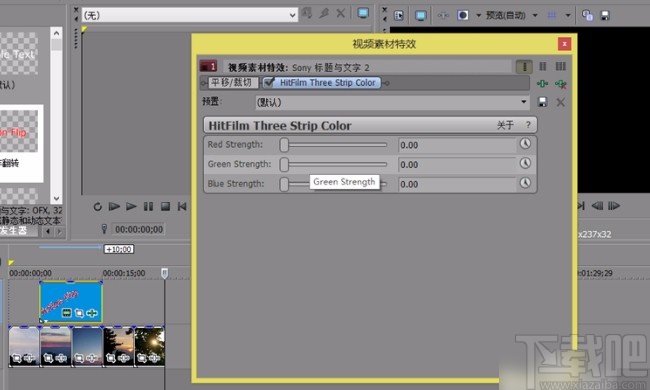Click the Red Strength value field
The height and width of the screenshot is (390, 650).
click(x=457, y=145)
